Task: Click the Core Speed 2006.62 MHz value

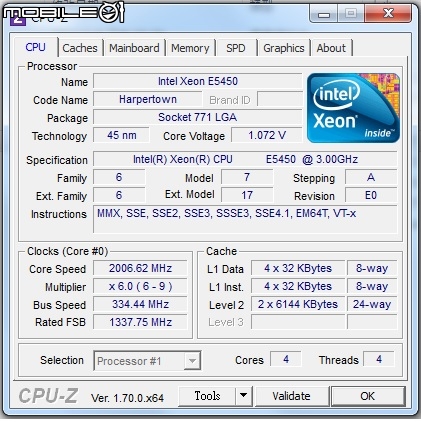Action: coord(140,268)
